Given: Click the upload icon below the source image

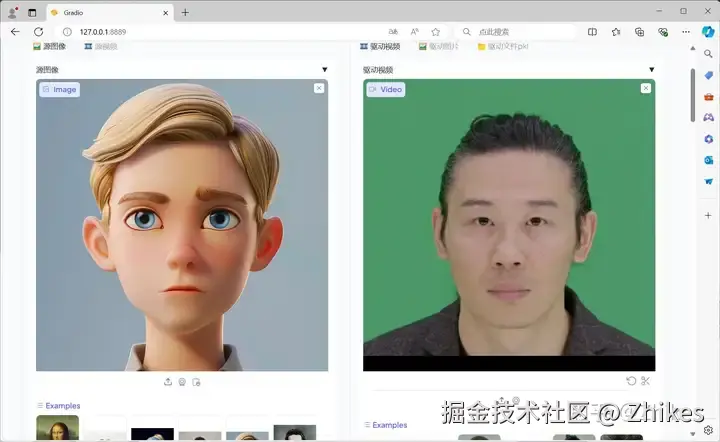Looking at the screenshot, I should (168, 382).
